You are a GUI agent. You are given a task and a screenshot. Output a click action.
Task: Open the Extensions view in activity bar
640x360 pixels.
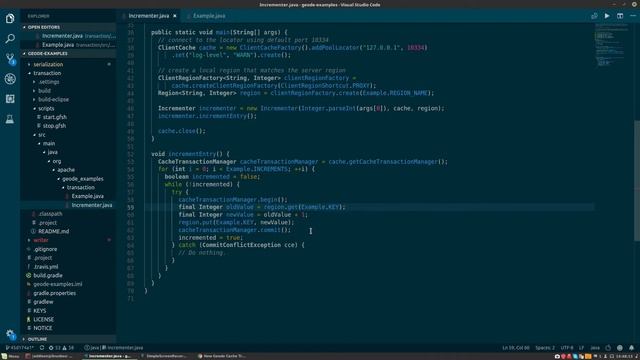(10, 99)
